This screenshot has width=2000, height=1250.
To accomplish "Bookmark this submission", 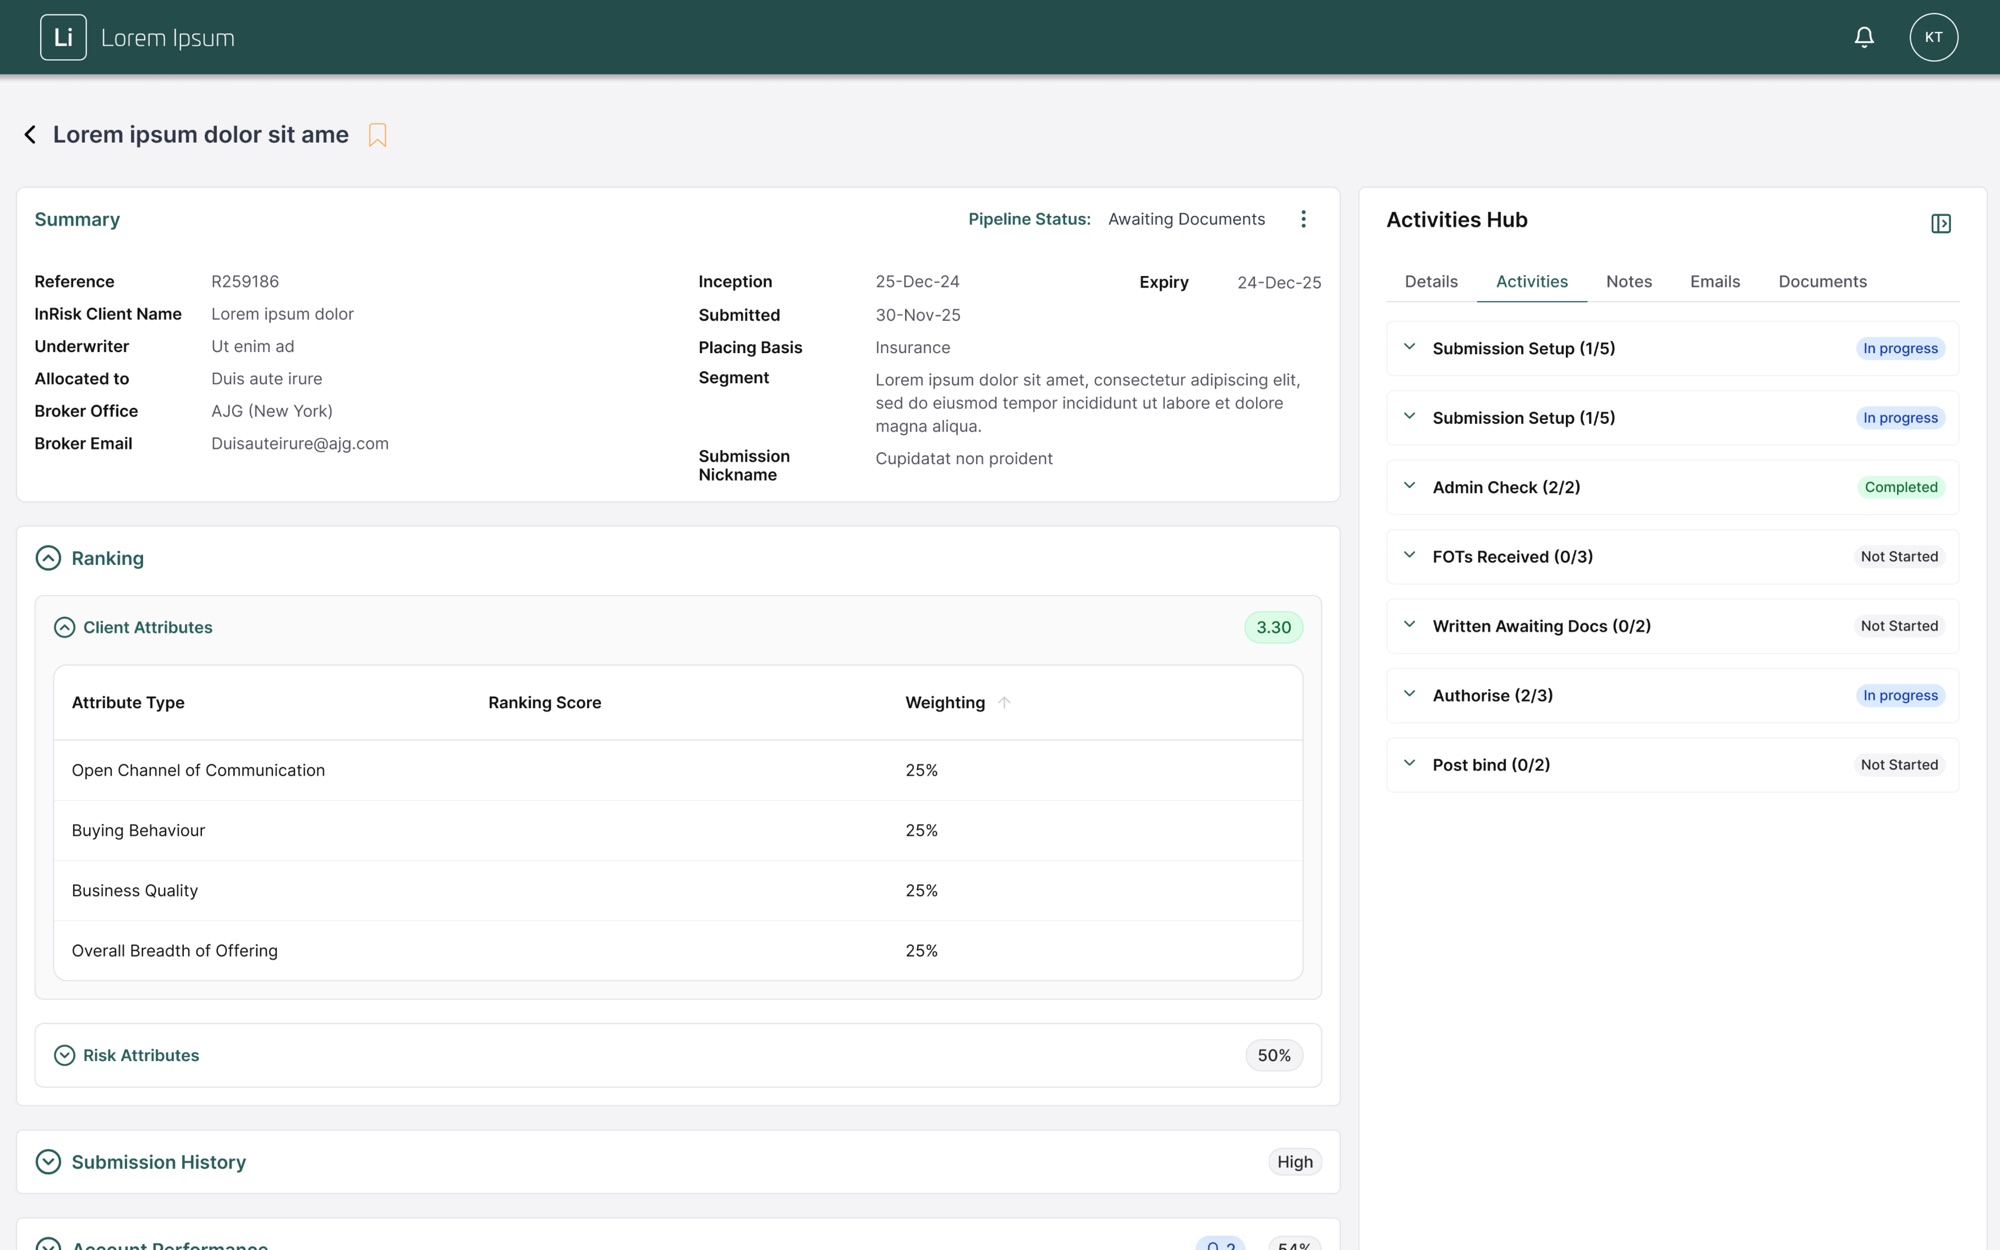I will 377,135.
